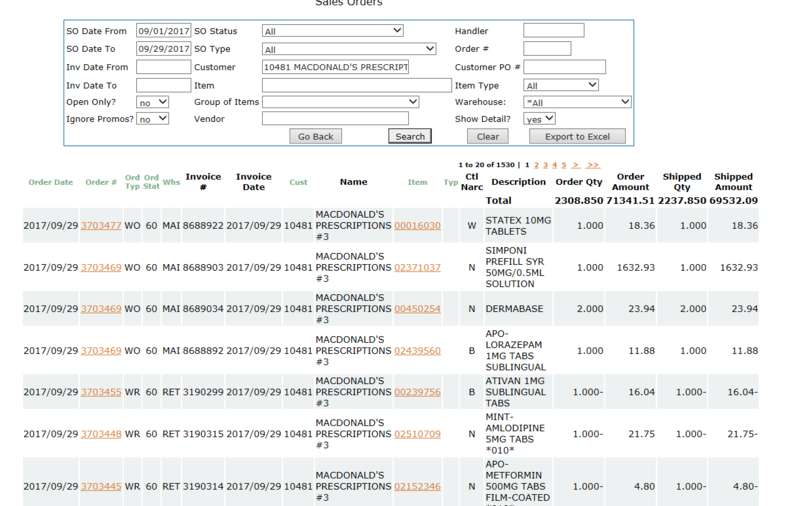Click the Customer PO # field
This screenshot has height=506, width=800.
pyautogui.click(x=564, y=67)
